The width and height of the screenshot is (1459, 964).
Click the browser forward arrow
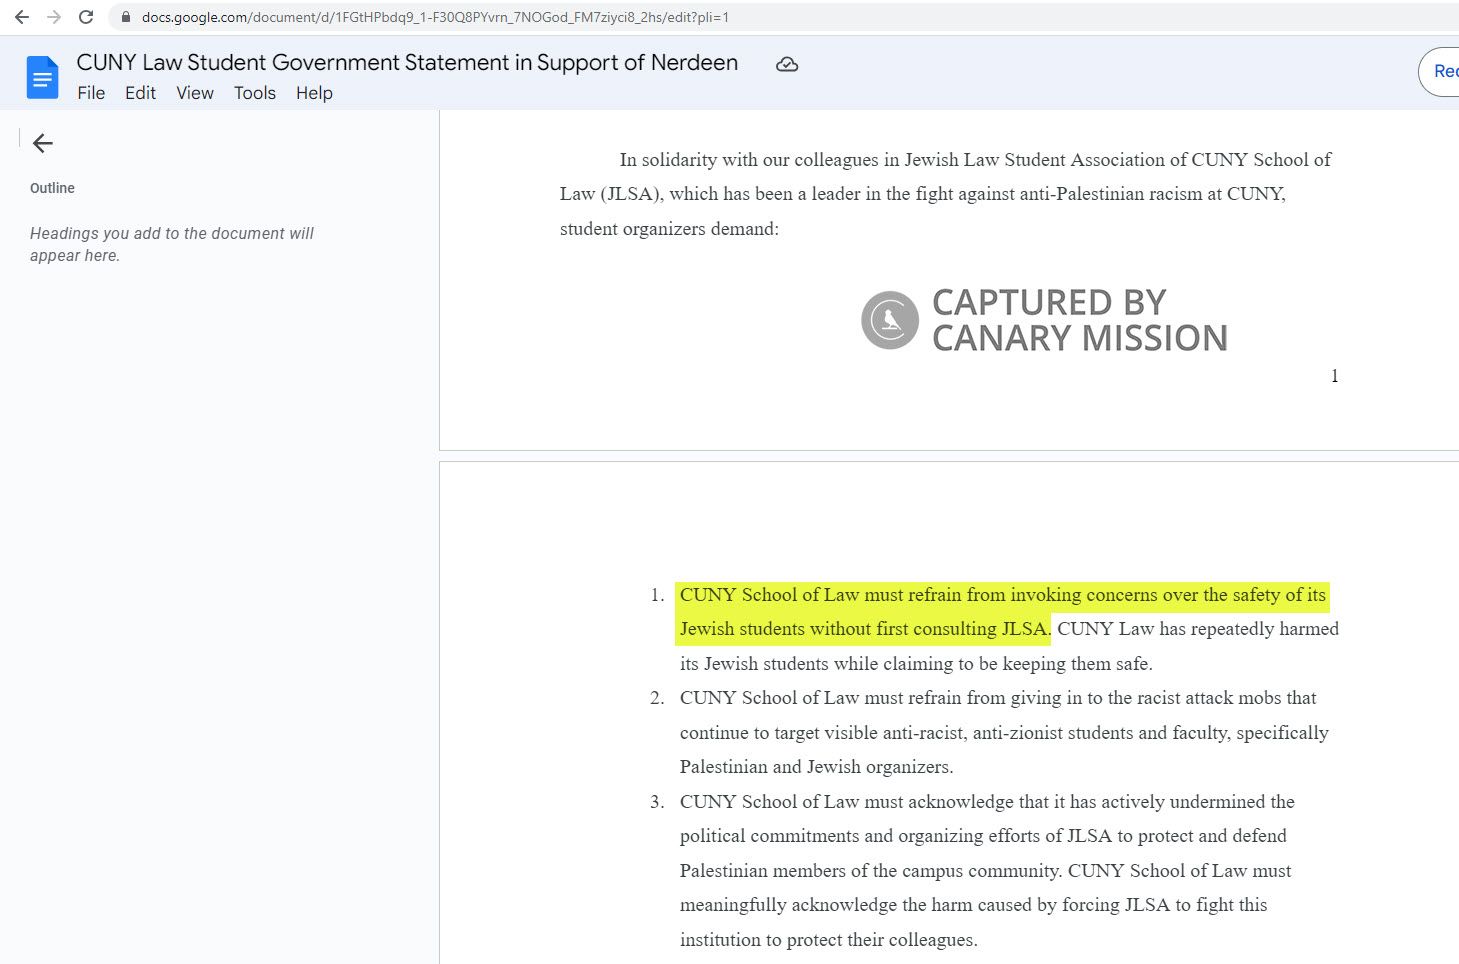[54, 17]
